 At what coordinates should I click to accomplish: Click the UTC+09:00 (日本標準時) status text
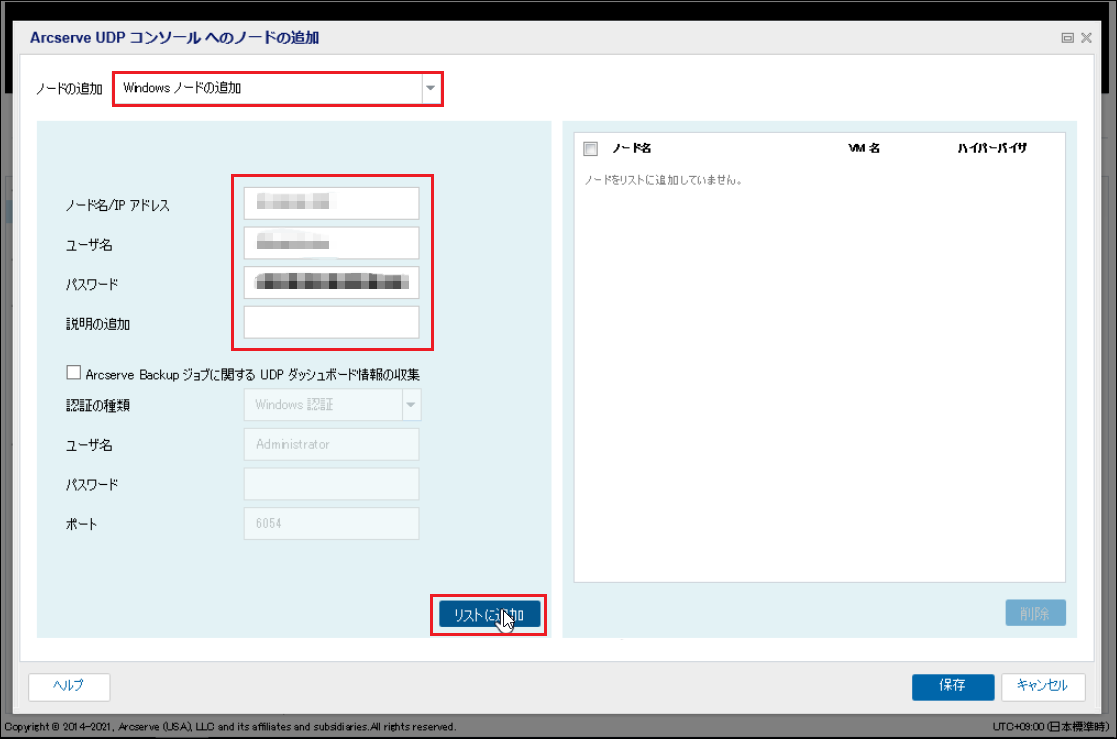point(1051,727)
